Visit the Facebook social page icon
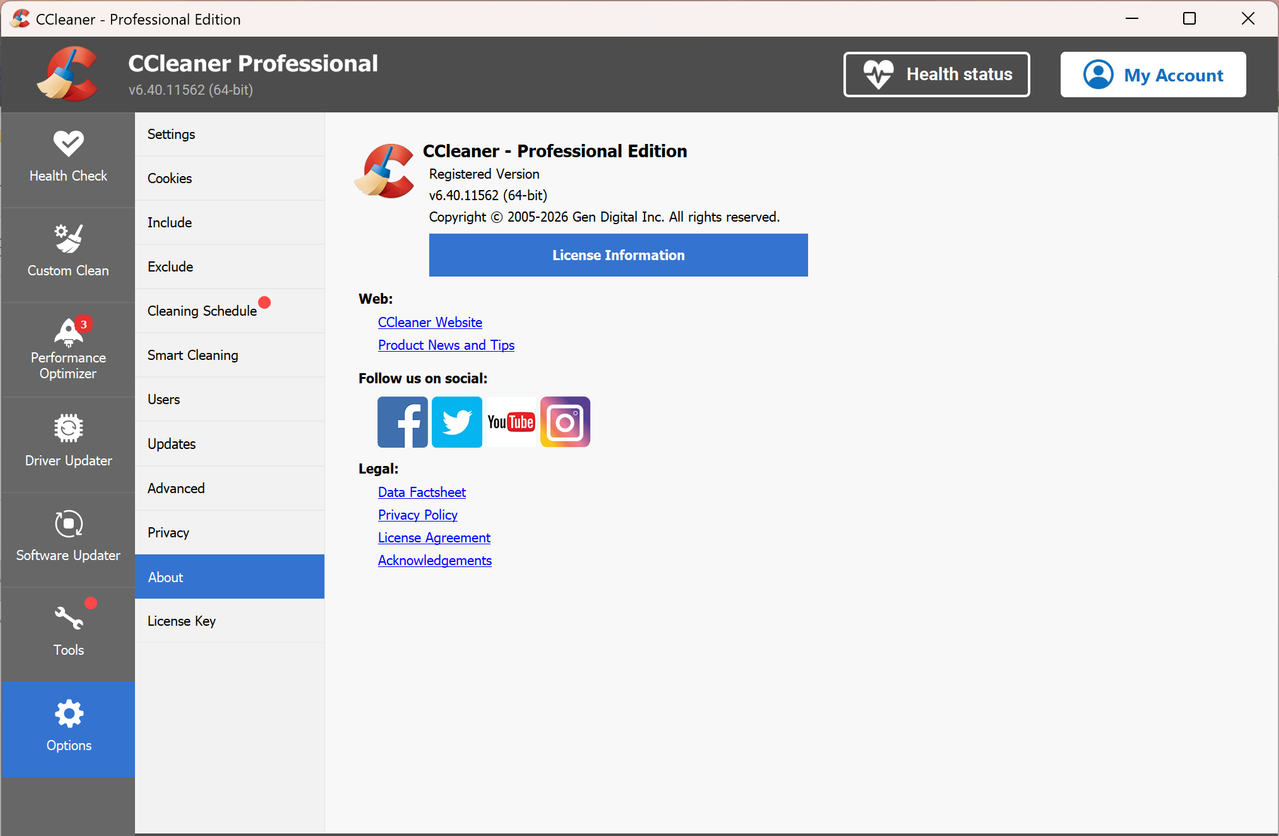 [403, 422]
